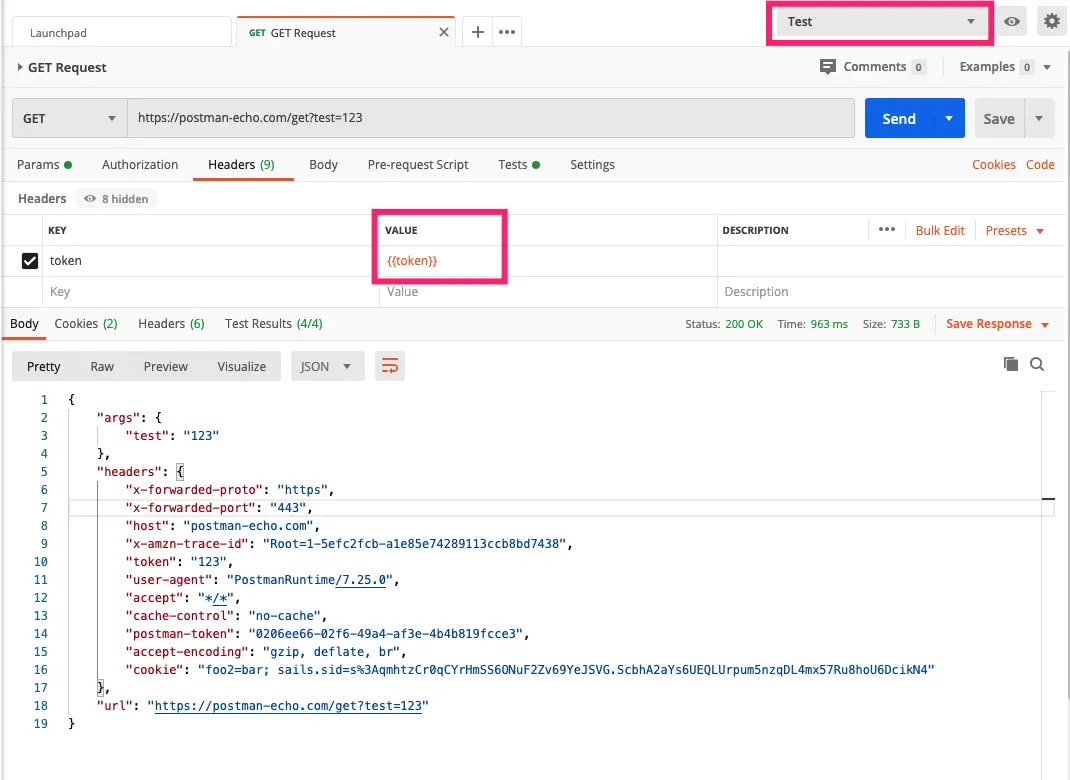This screenshot has width=1070, height=780.
Task: Switch to the Launchpad tab
Action: coord(121,33)
